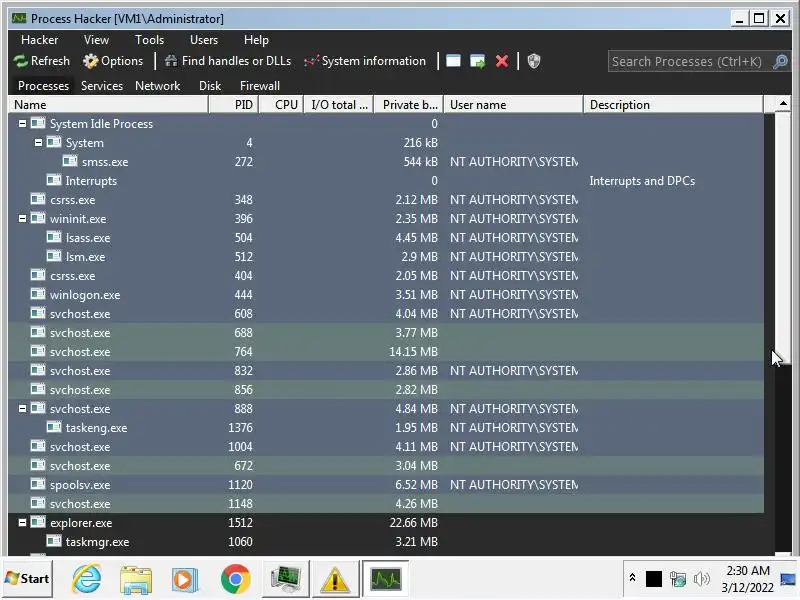Click the yellow warning taskbar icon
This screenshot has height=600, width=800.
(335, 579)
